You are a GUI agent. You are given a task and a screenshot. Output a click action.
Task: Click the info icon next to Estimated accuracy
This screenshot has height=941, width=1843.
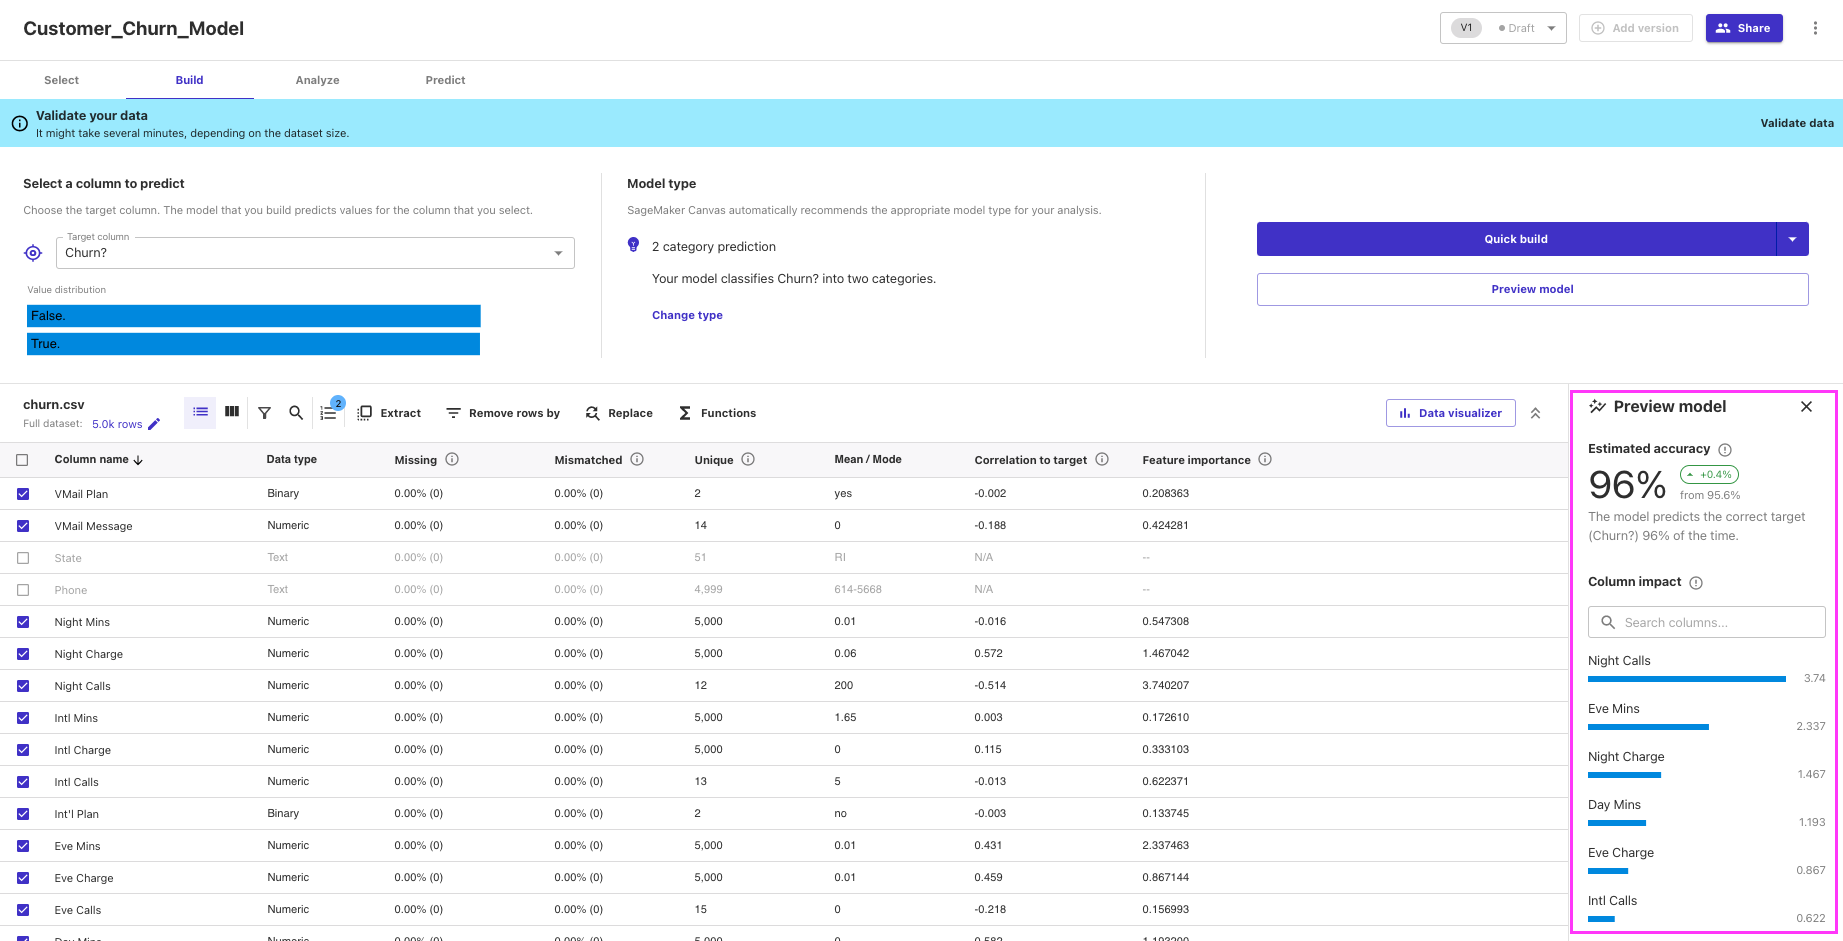[1726, 449]
